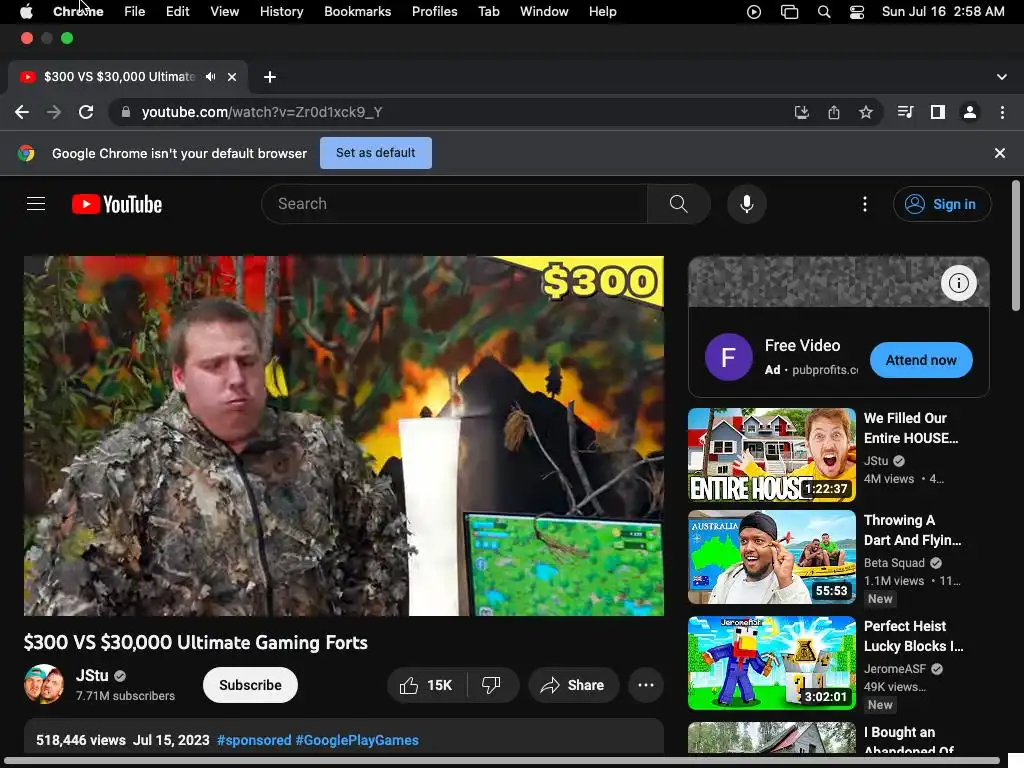Open macOS Spotlight search icon
The width and height of the screenshot is (1024, 768).
[x=824, y=12]
